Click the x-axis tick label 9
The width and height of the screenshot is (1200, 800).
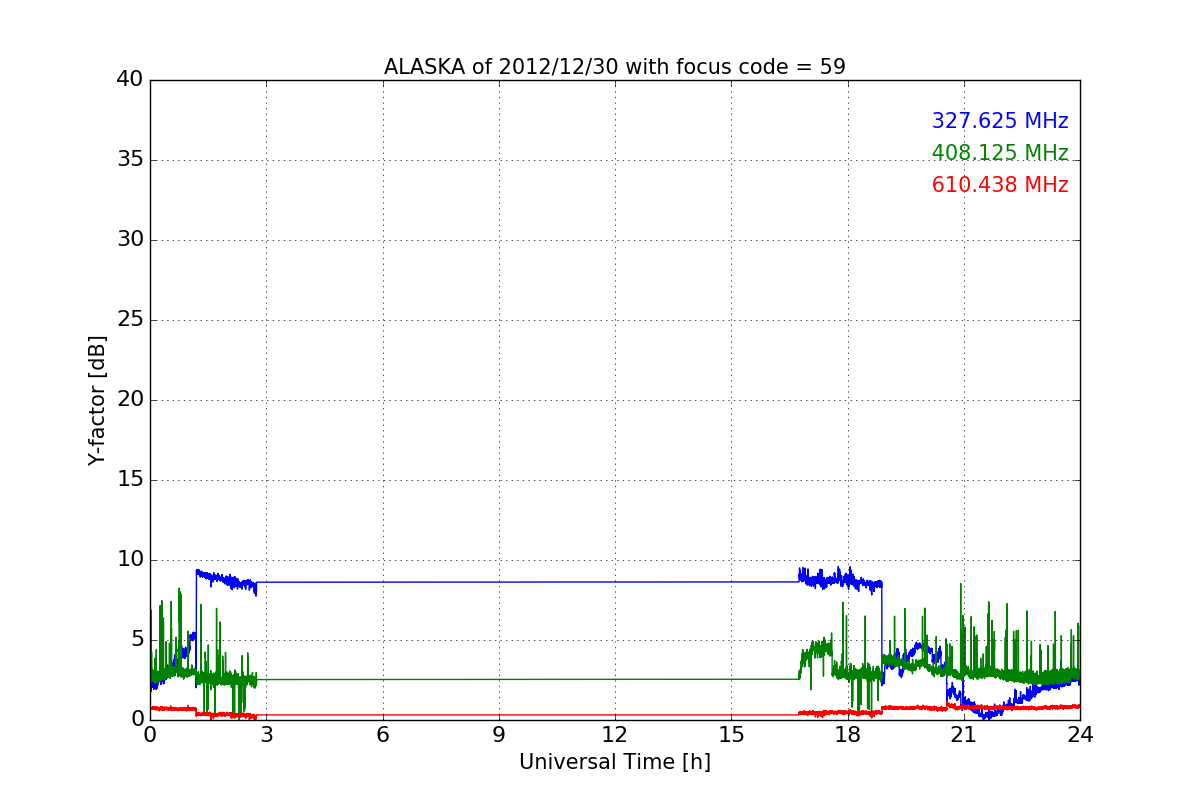[499, 735]
